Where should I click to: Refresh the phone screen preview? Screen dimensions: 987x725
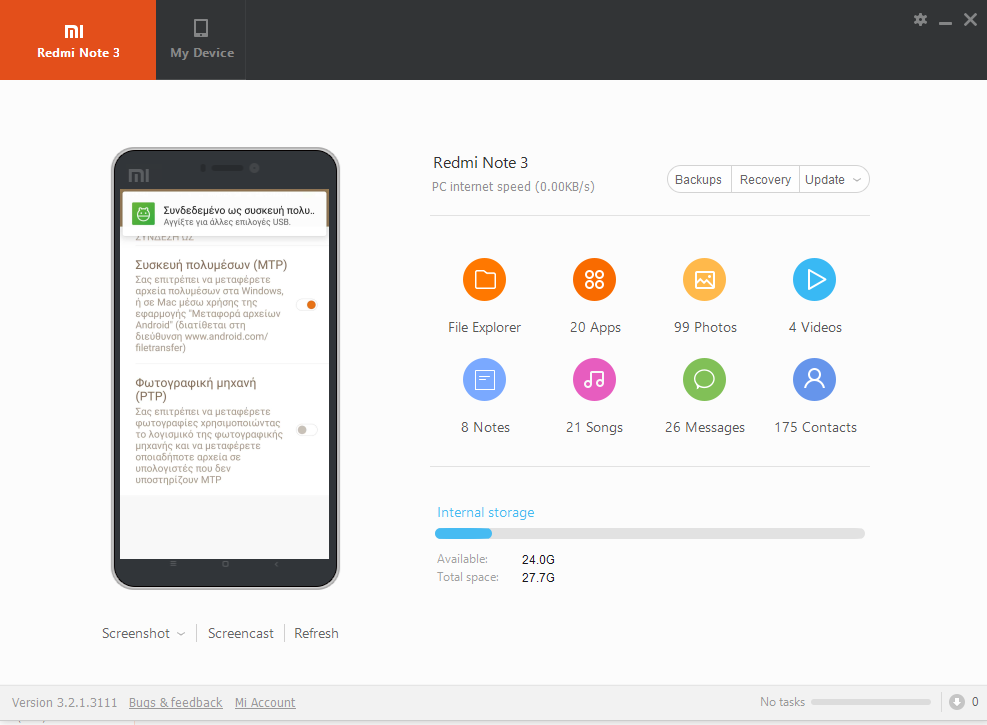(x=316, y=633)
